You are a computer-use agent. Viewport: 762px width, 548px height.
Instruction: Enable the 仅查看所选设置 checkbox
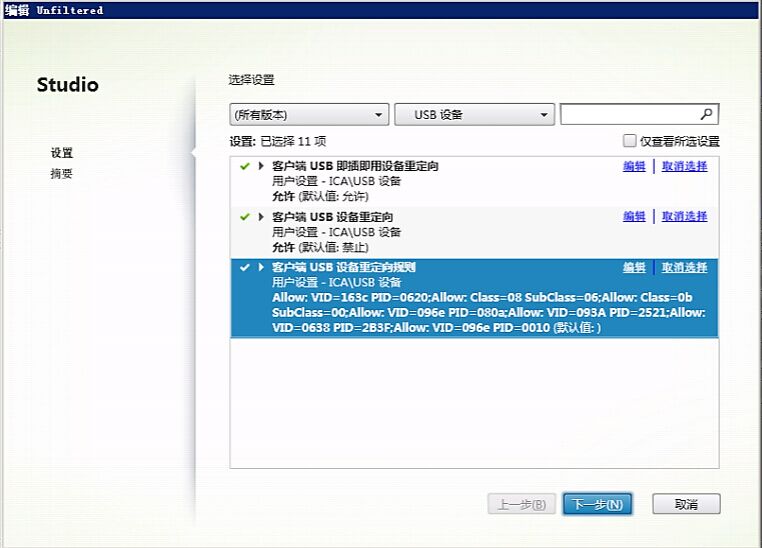pyautogui.click(x=629, y=141)
